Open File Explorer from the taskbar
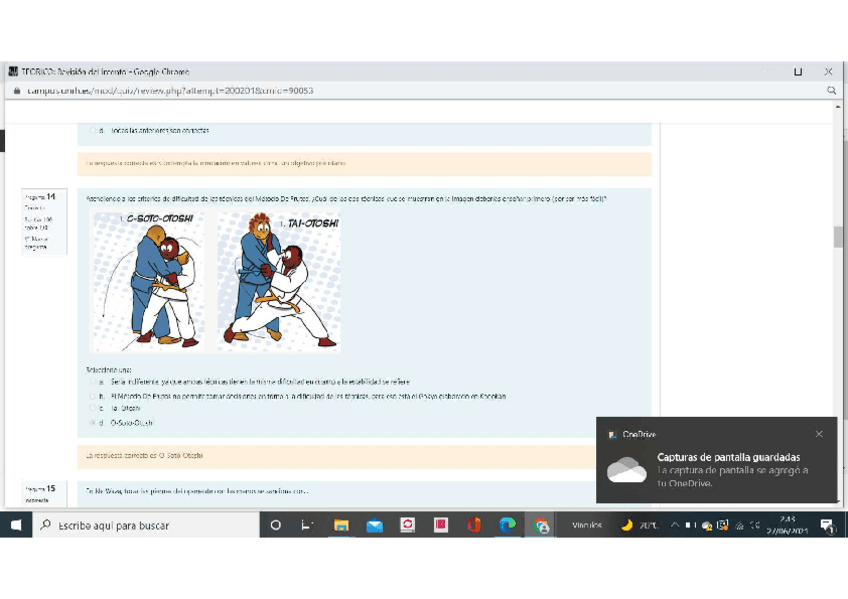Image resolution: width=848 pixels, height=599 pixels. [x=341, y=525]
